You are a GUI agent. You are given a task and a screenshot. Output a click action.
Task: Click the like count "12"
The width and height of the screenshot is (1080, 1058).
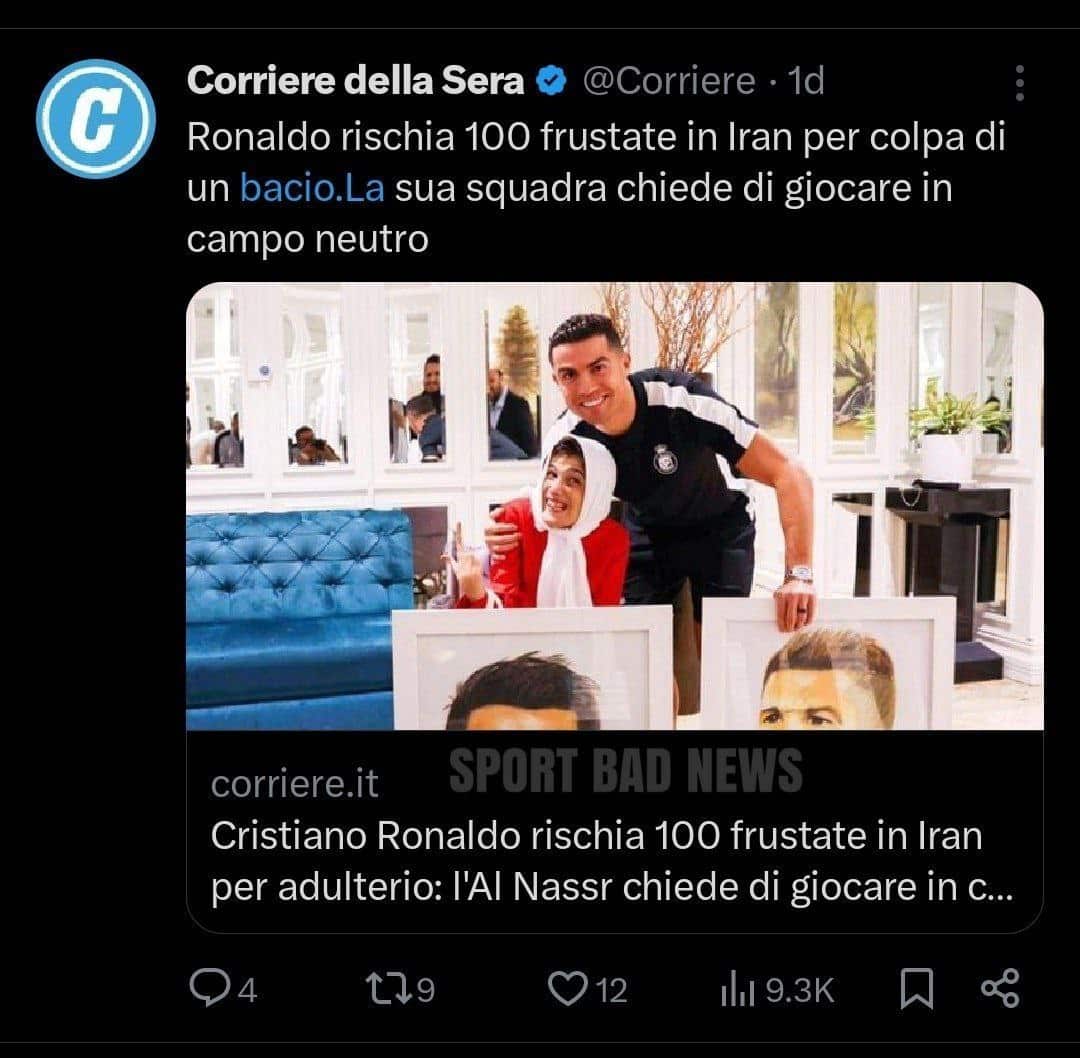[x=611, y=990]
